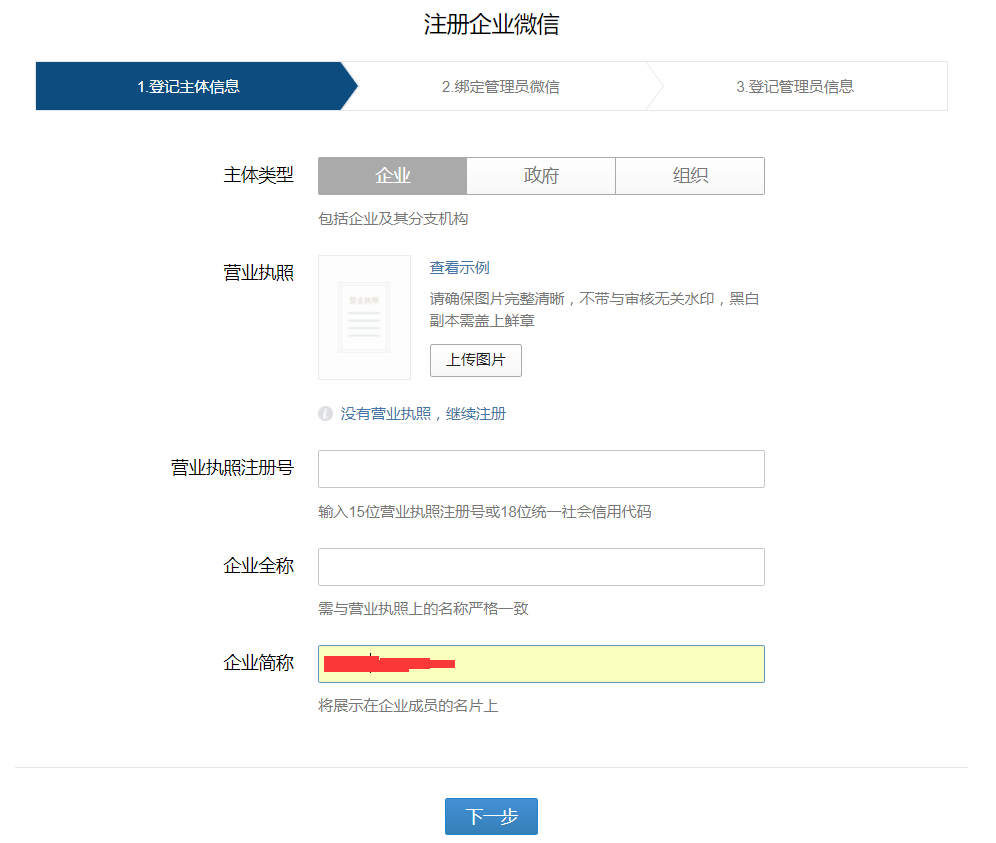The image size is (996, 843).
Task: Click the 企业简称 label
Action: tap(259, 663)
